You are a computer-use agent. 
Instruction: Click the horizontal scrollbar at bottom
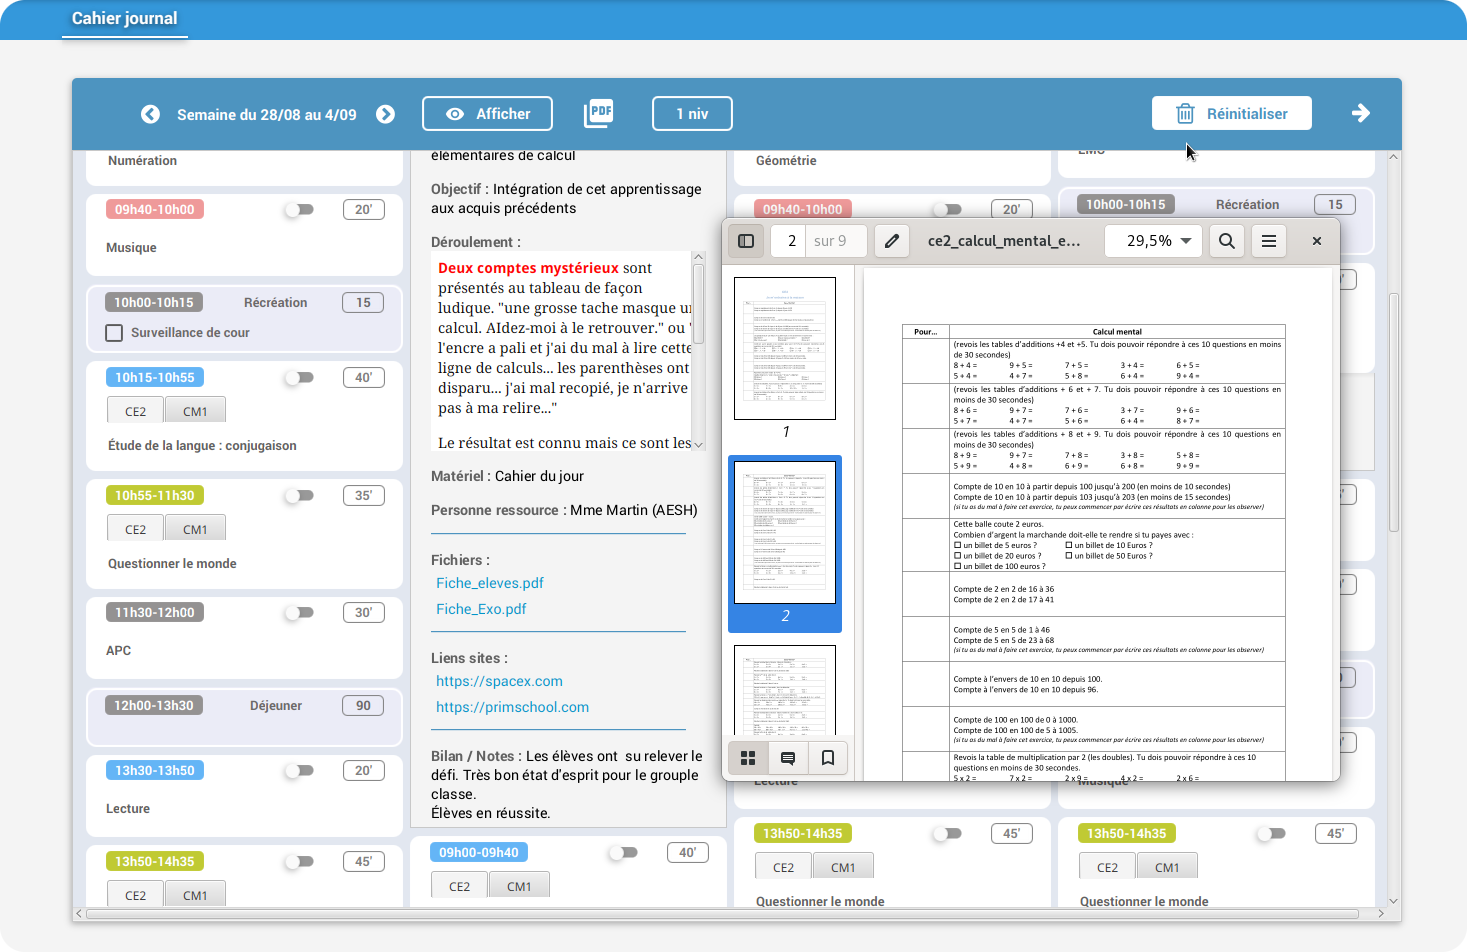point(722,913)
